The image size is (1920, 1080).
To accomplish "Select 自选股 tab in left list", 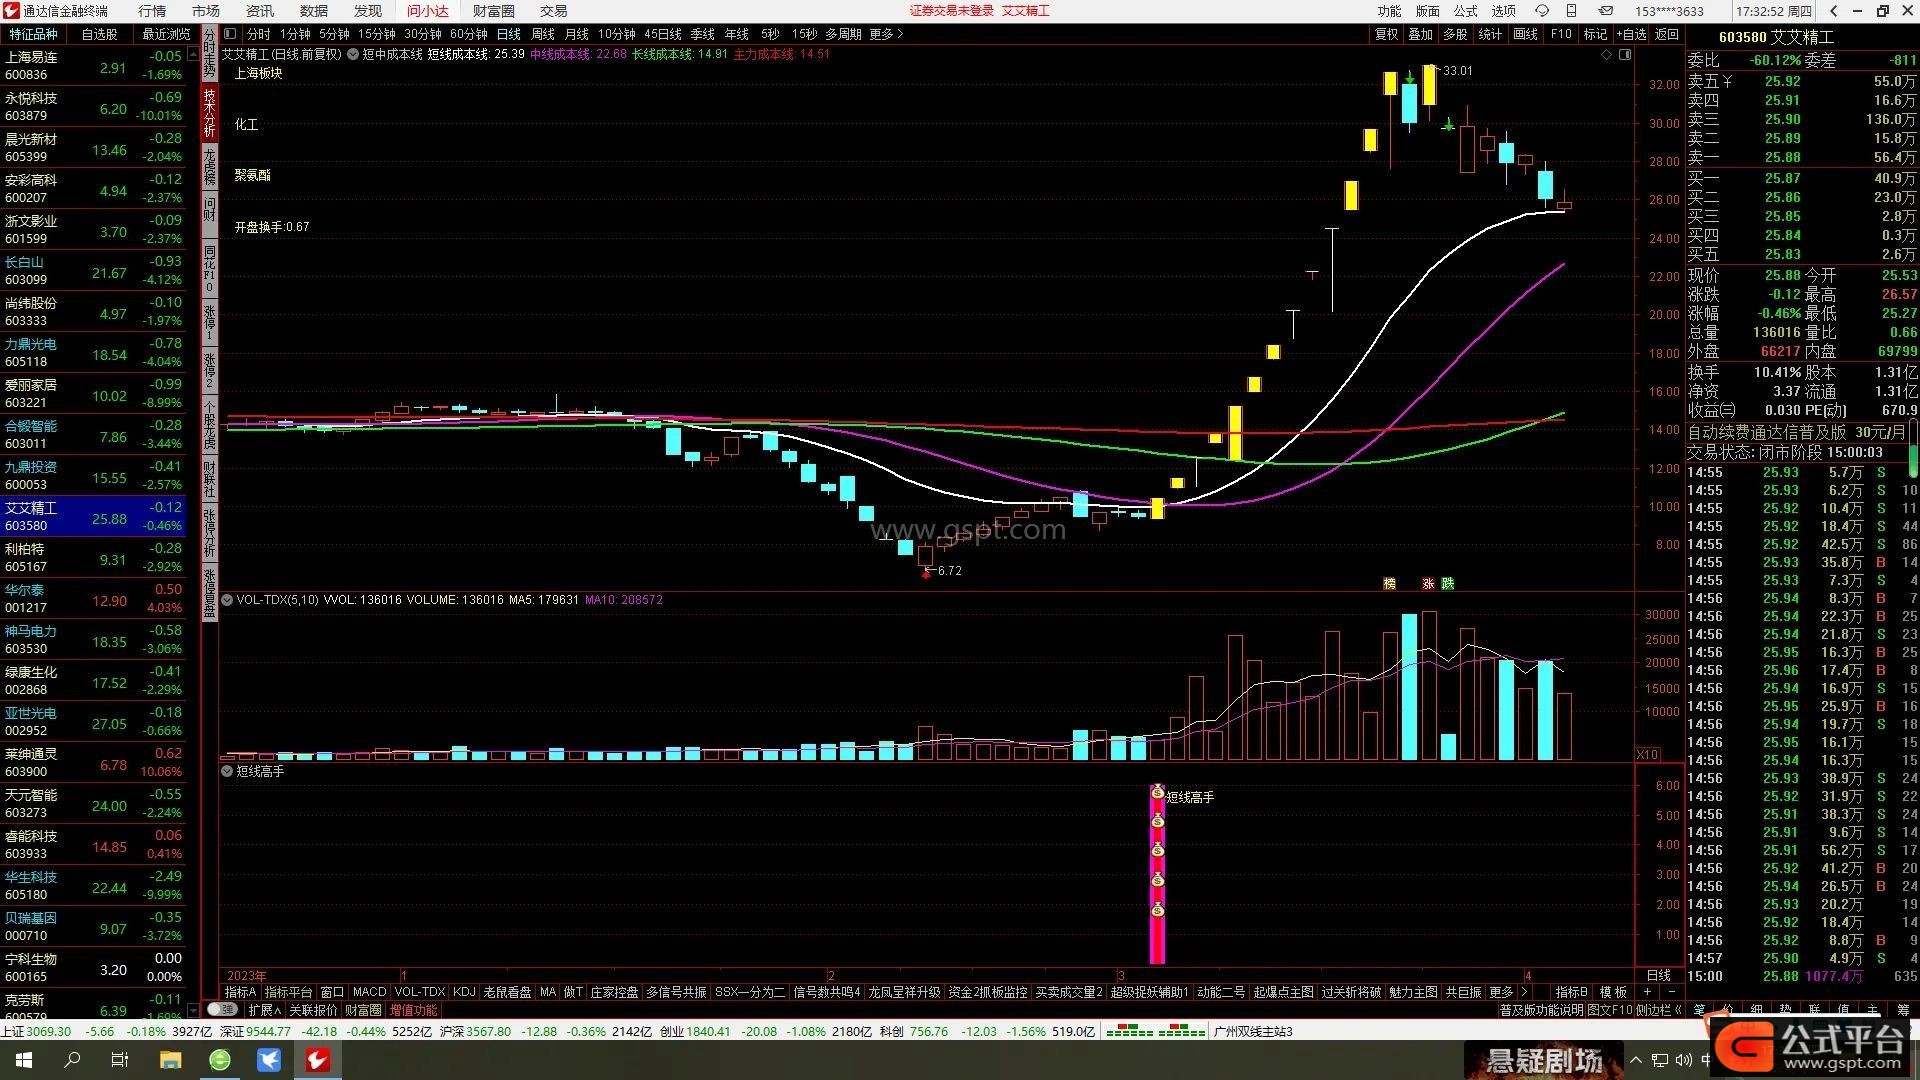I will coord(99,34).
